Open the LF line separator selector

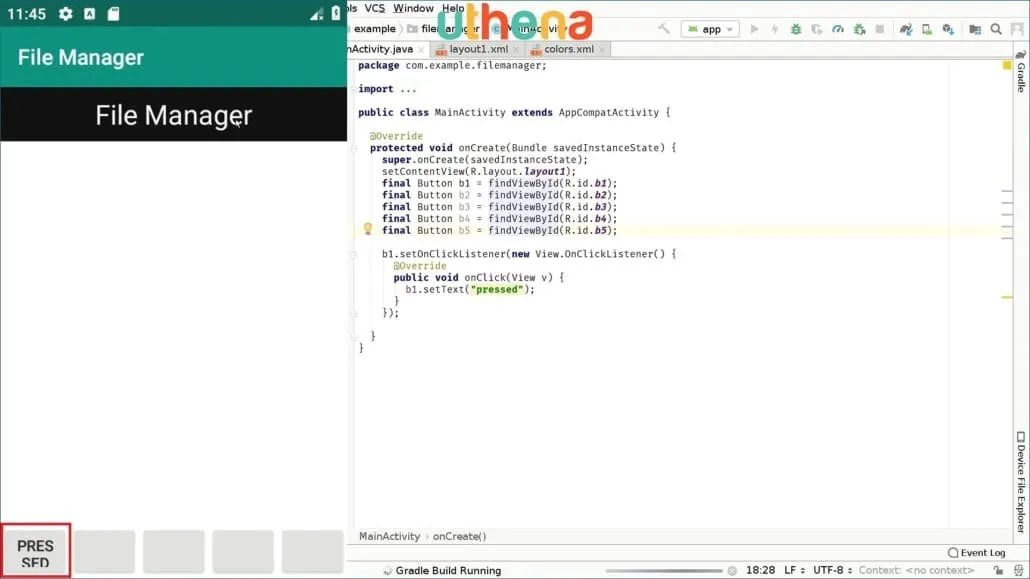pos(794,570)
